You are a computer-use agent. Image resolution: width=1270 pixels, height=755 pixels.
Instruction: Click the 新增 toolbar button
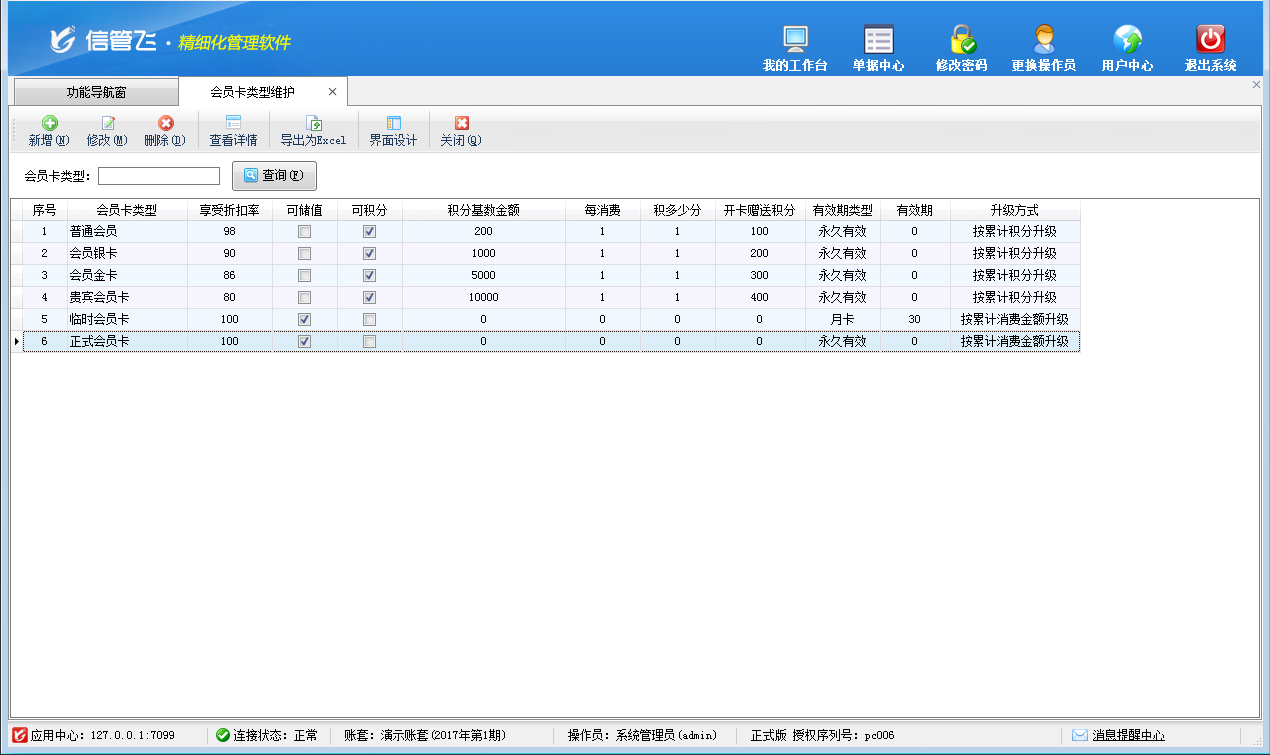point(49,131)
